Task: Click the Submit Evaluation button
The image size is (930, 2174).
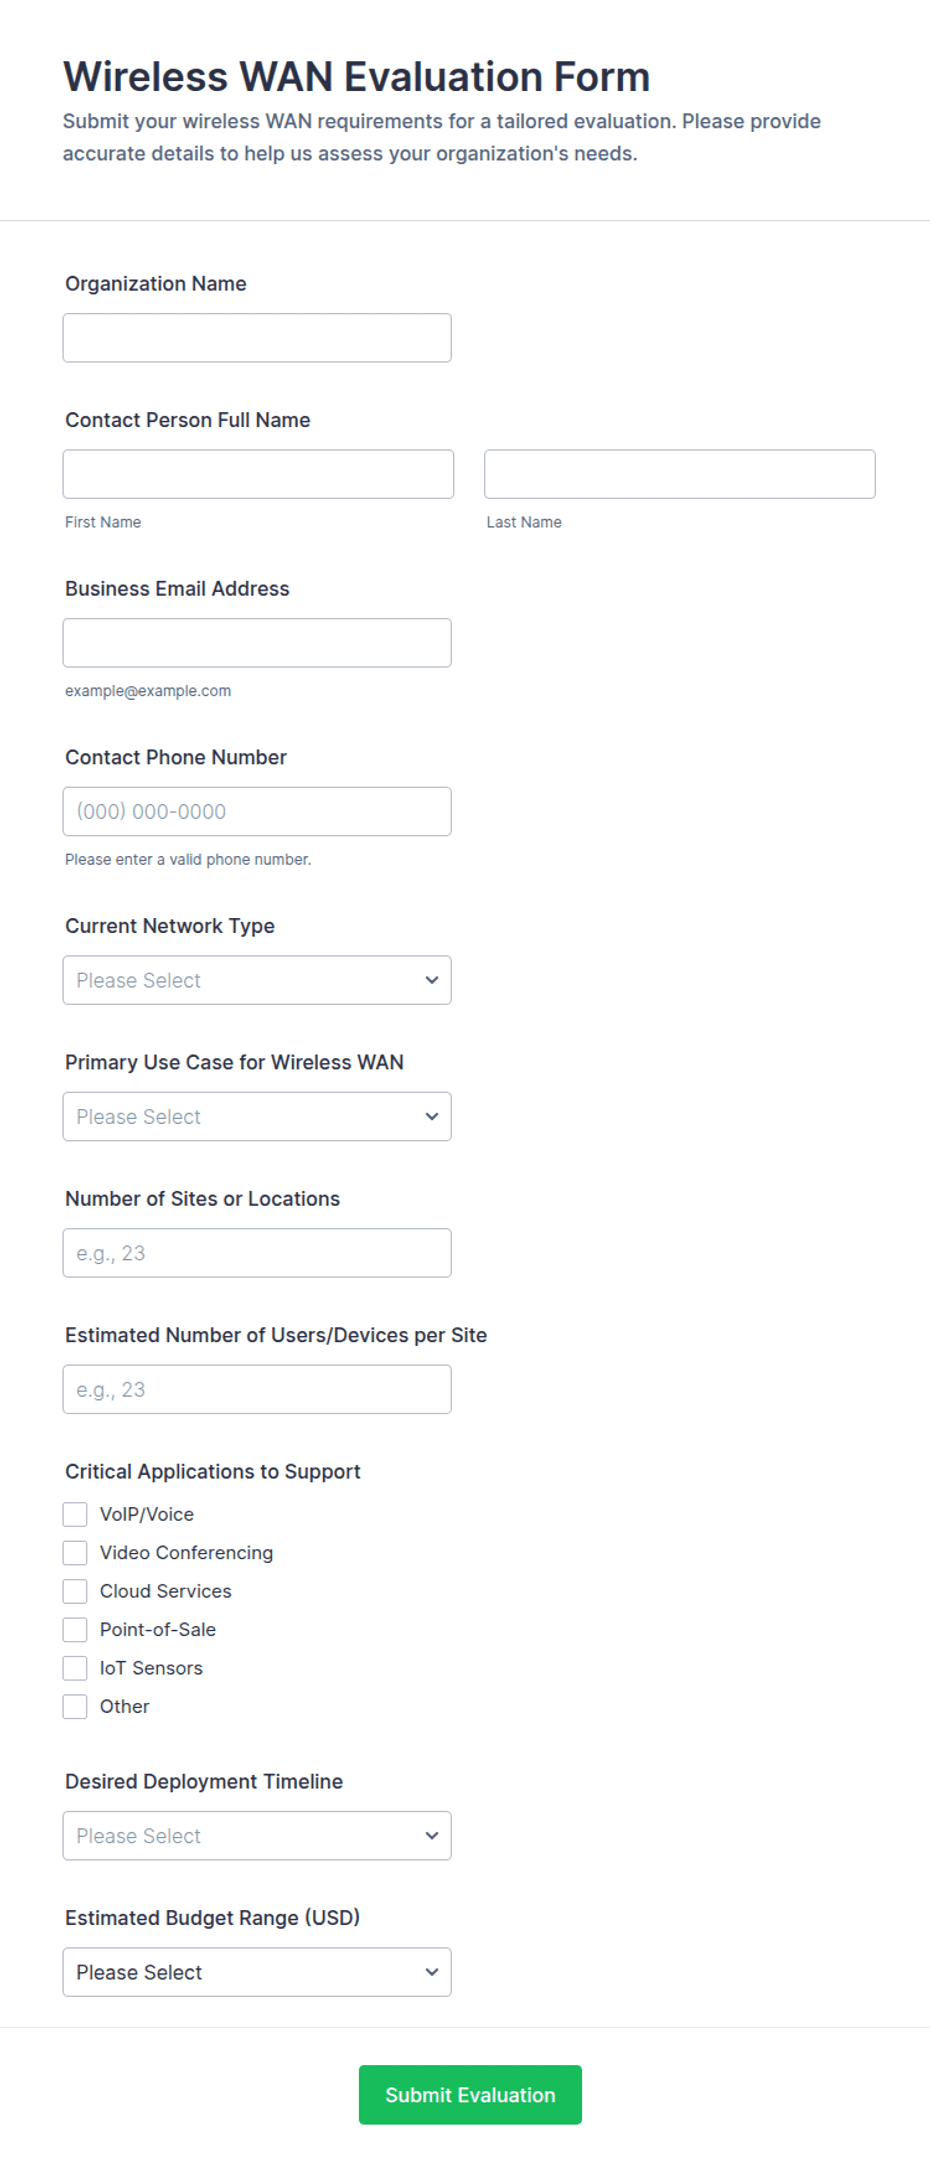Action: 470,2095
